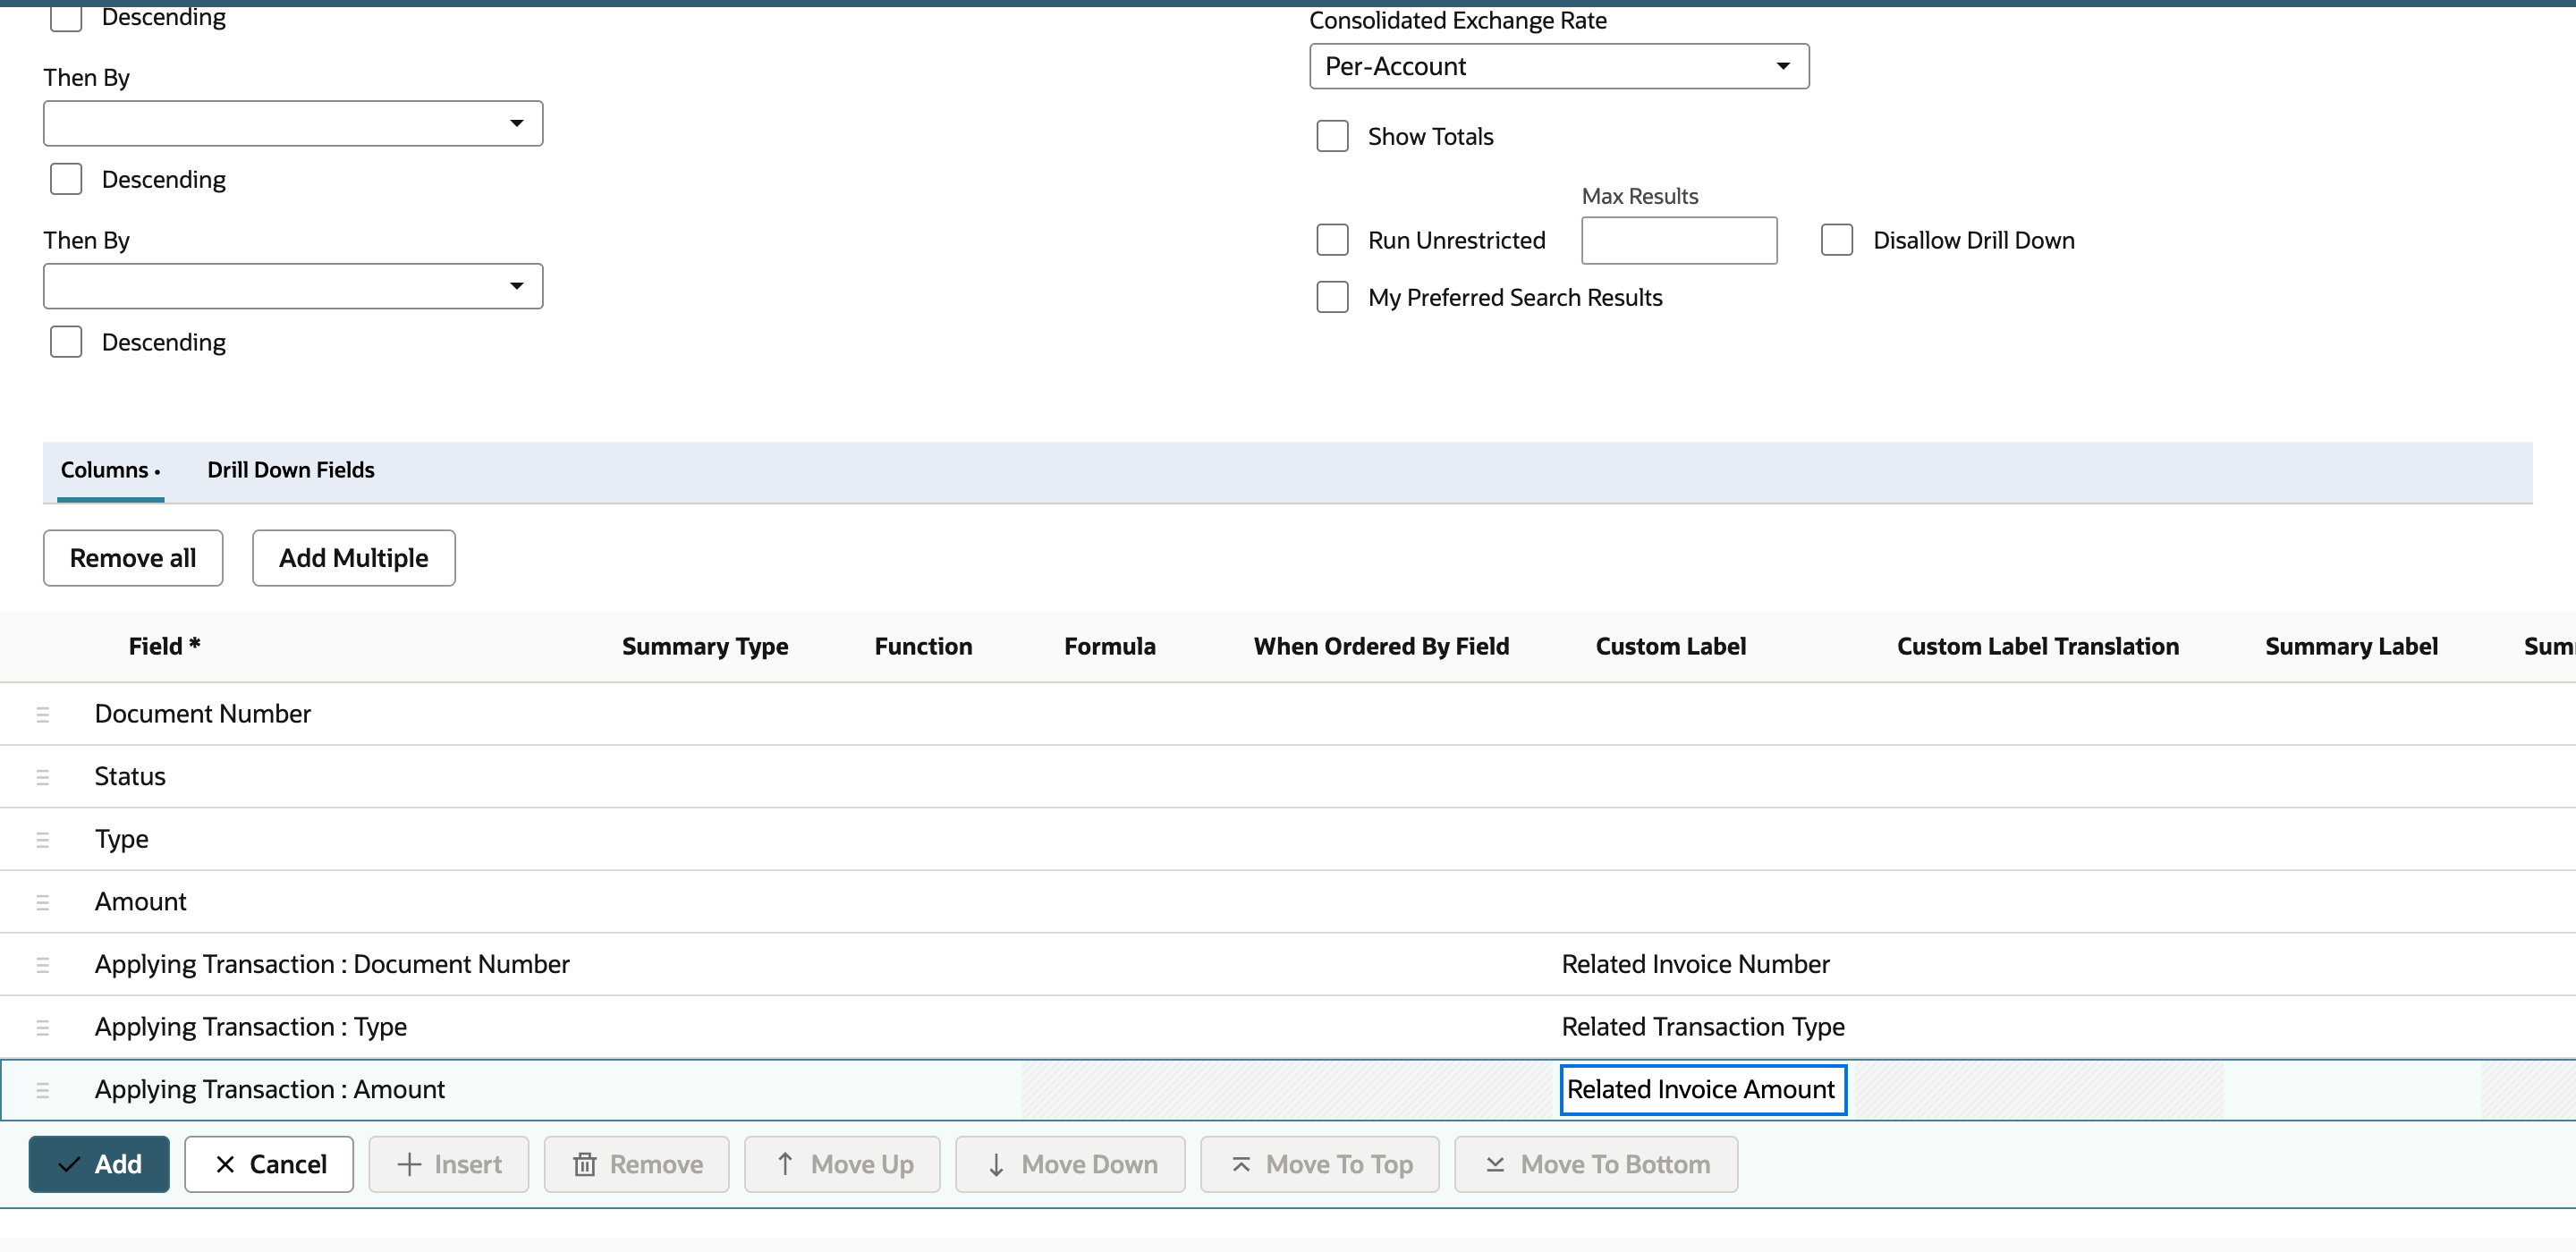Enable Run Unrestricted checkbox
2576x1252 pixels.
point(1332,240)
